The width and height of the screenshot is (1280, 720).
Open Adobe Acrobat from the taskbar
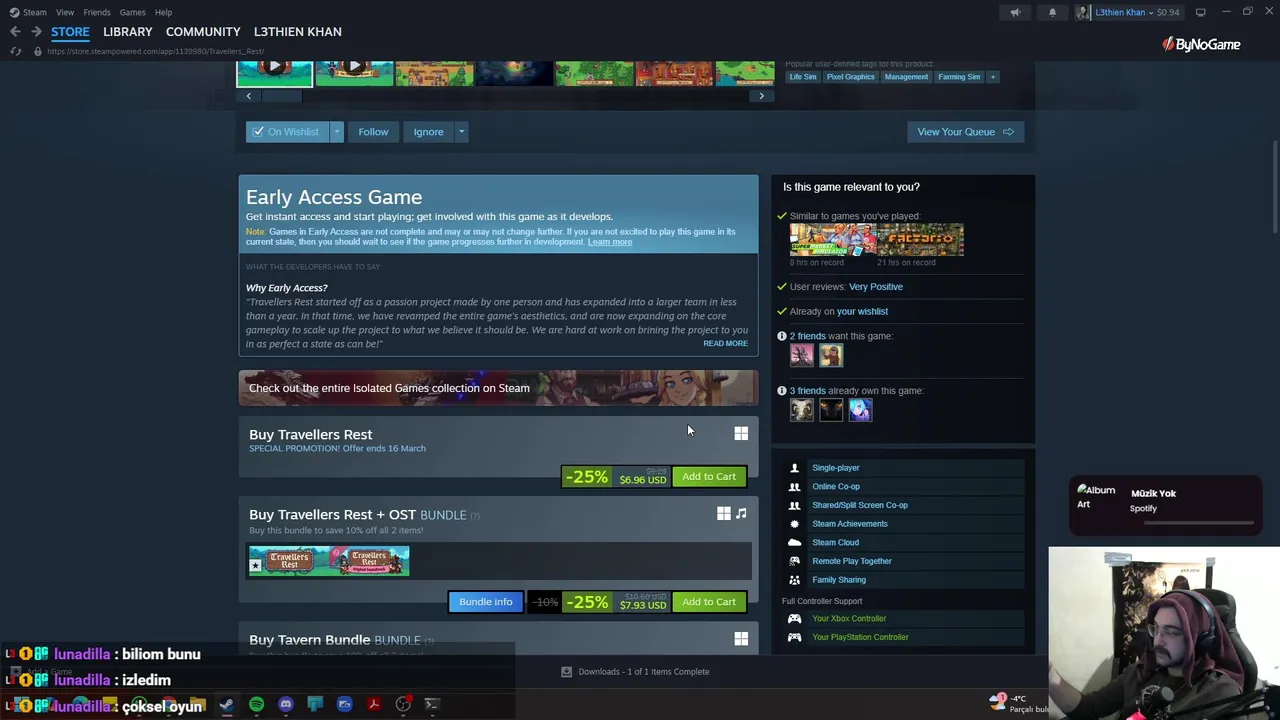tap(374, 704)
